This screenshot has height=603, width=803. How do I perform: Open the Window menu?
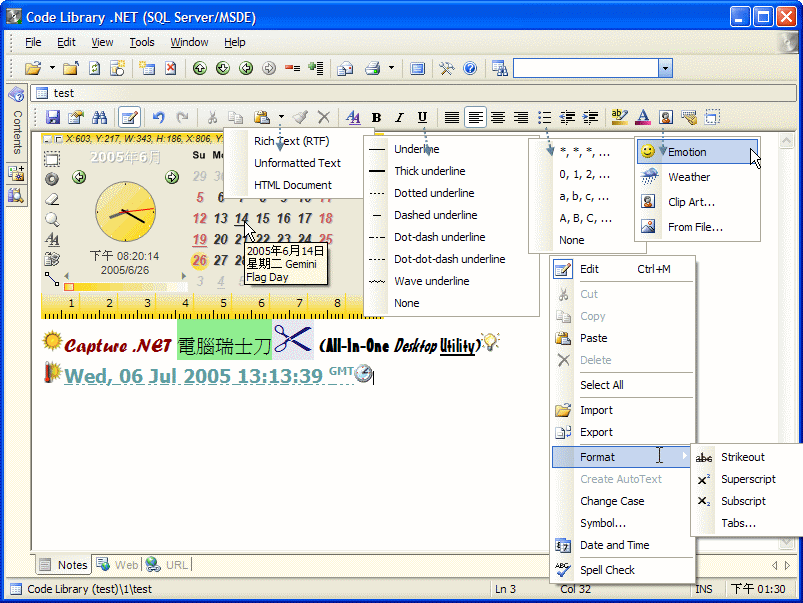point(189,42)
